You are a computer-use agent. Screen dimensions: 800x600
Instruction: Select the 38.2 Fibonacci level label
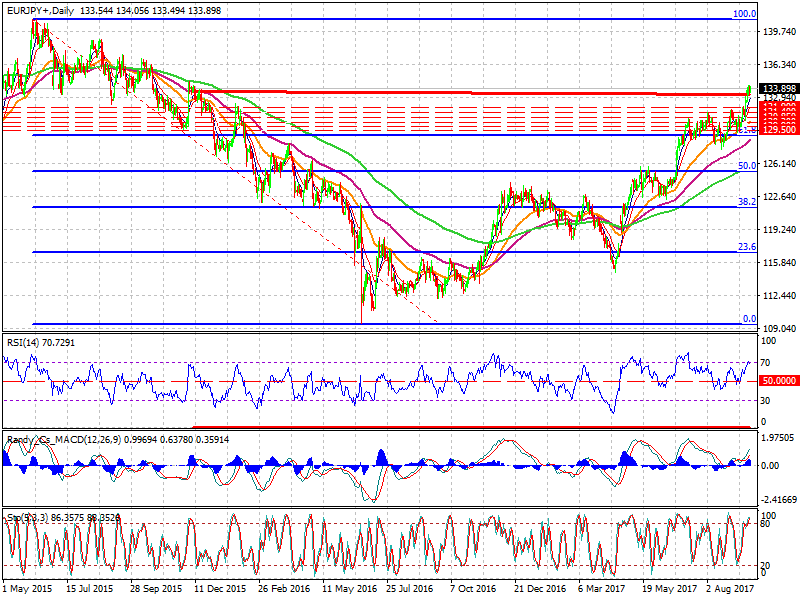[746, 202]
